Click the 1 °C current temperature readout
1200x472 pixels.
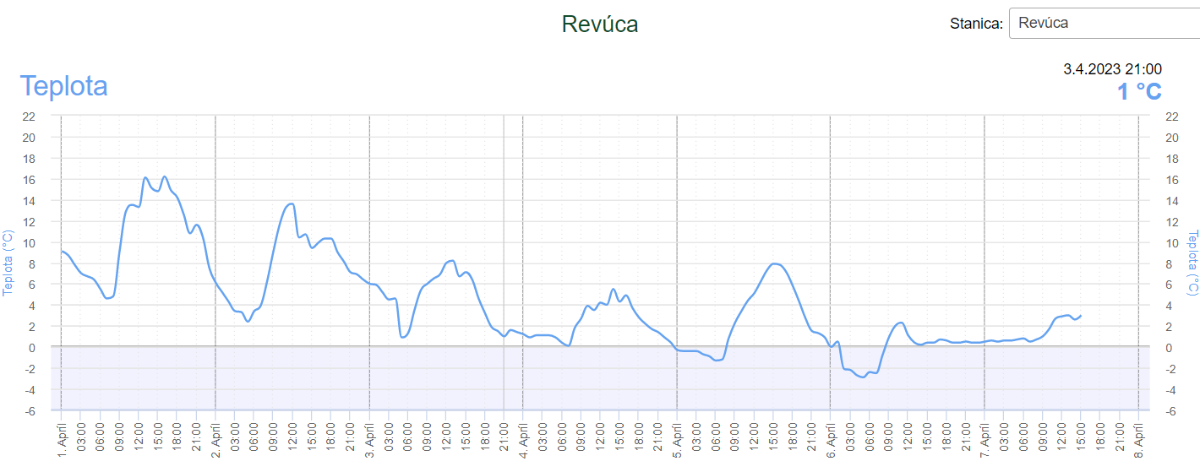(x=1140, y=92)
